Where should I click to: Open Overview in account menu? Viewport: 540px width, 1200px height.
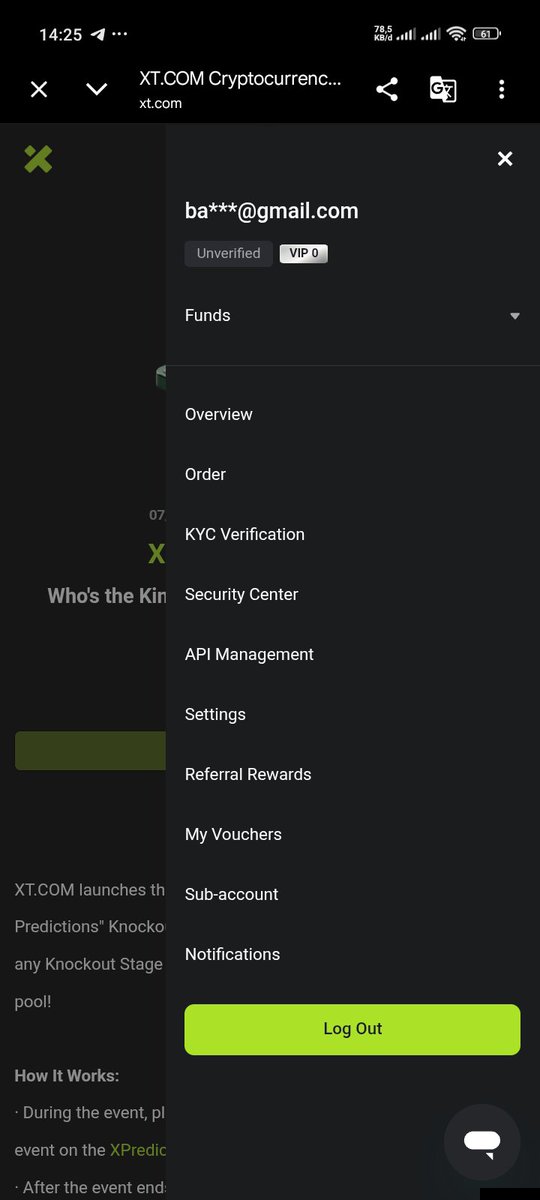tap(219, 414)
